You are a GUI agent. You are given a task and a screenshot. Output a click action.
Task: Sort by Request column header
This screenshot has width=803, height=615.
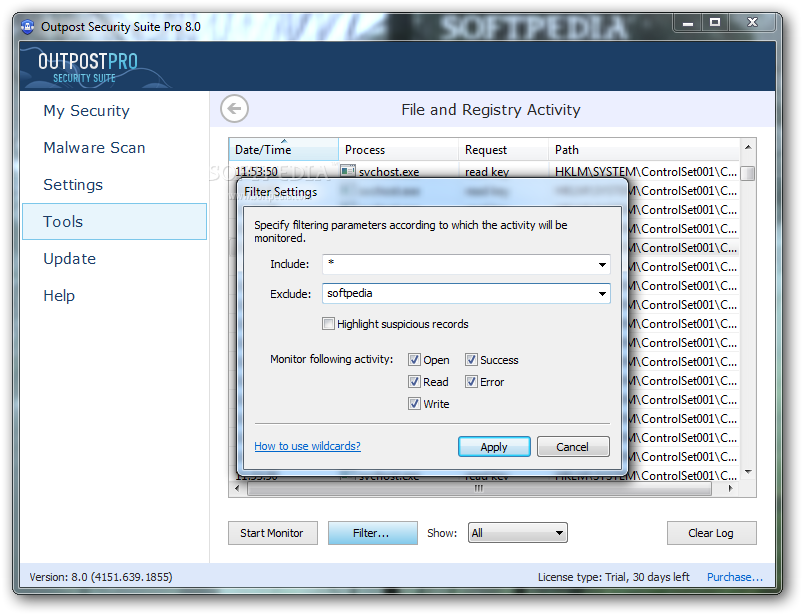click(503, 150)
